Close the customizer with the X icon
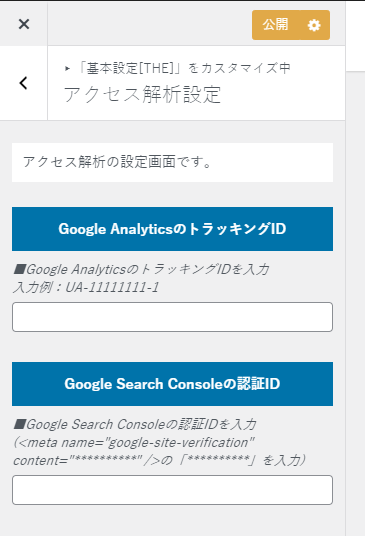 24,24
